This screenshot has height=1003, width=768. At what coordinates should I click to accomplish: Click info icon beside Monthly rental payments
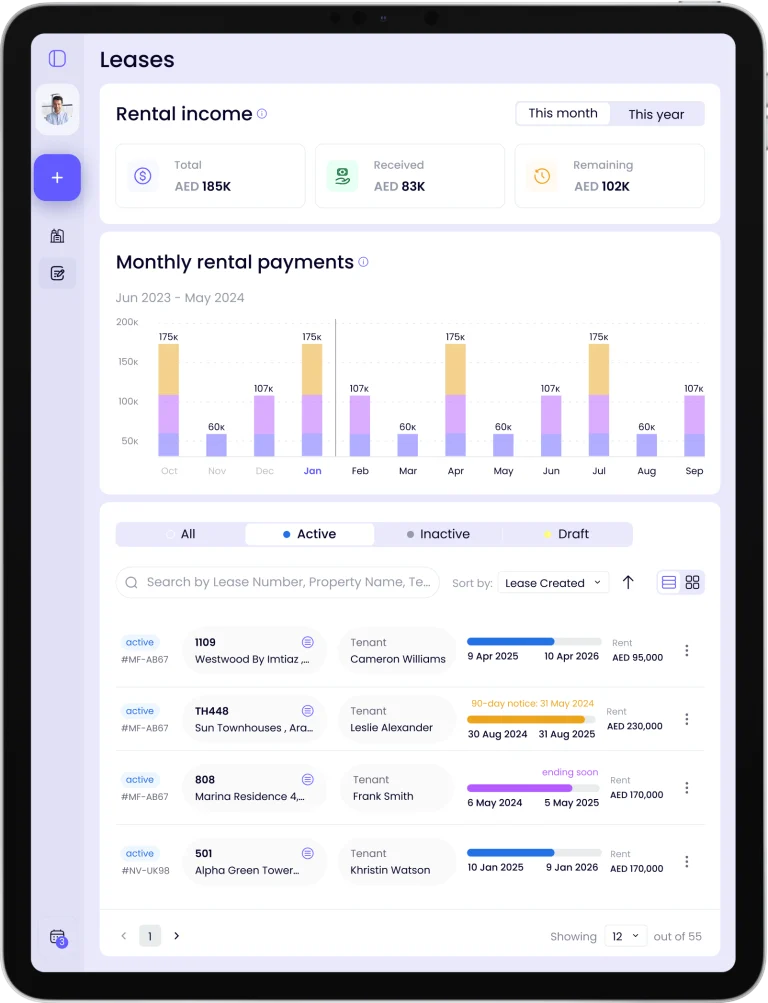(363, 262)
